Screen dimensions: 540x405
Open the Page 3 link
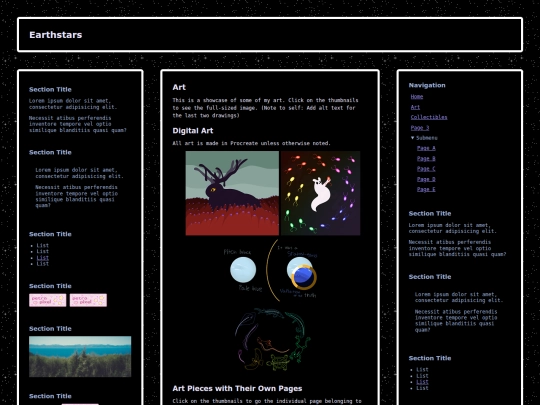coord(420,127)
